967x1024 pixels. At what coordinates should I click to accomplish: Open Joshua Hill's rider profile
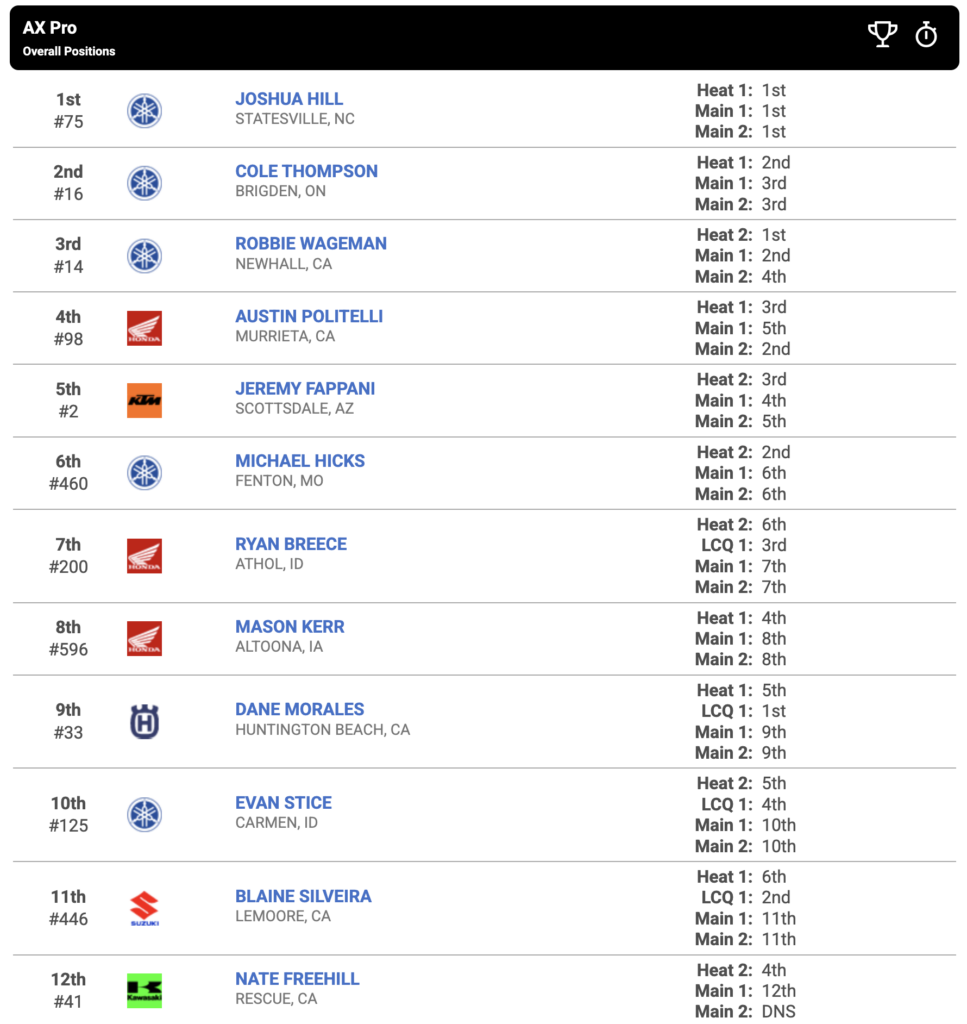(x=289, y=99)
